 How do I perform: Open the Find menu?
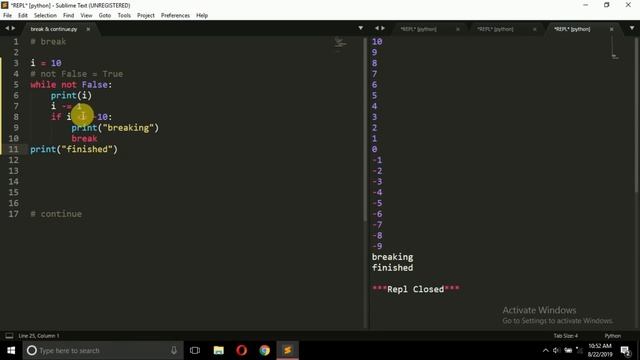coord(69,16)
